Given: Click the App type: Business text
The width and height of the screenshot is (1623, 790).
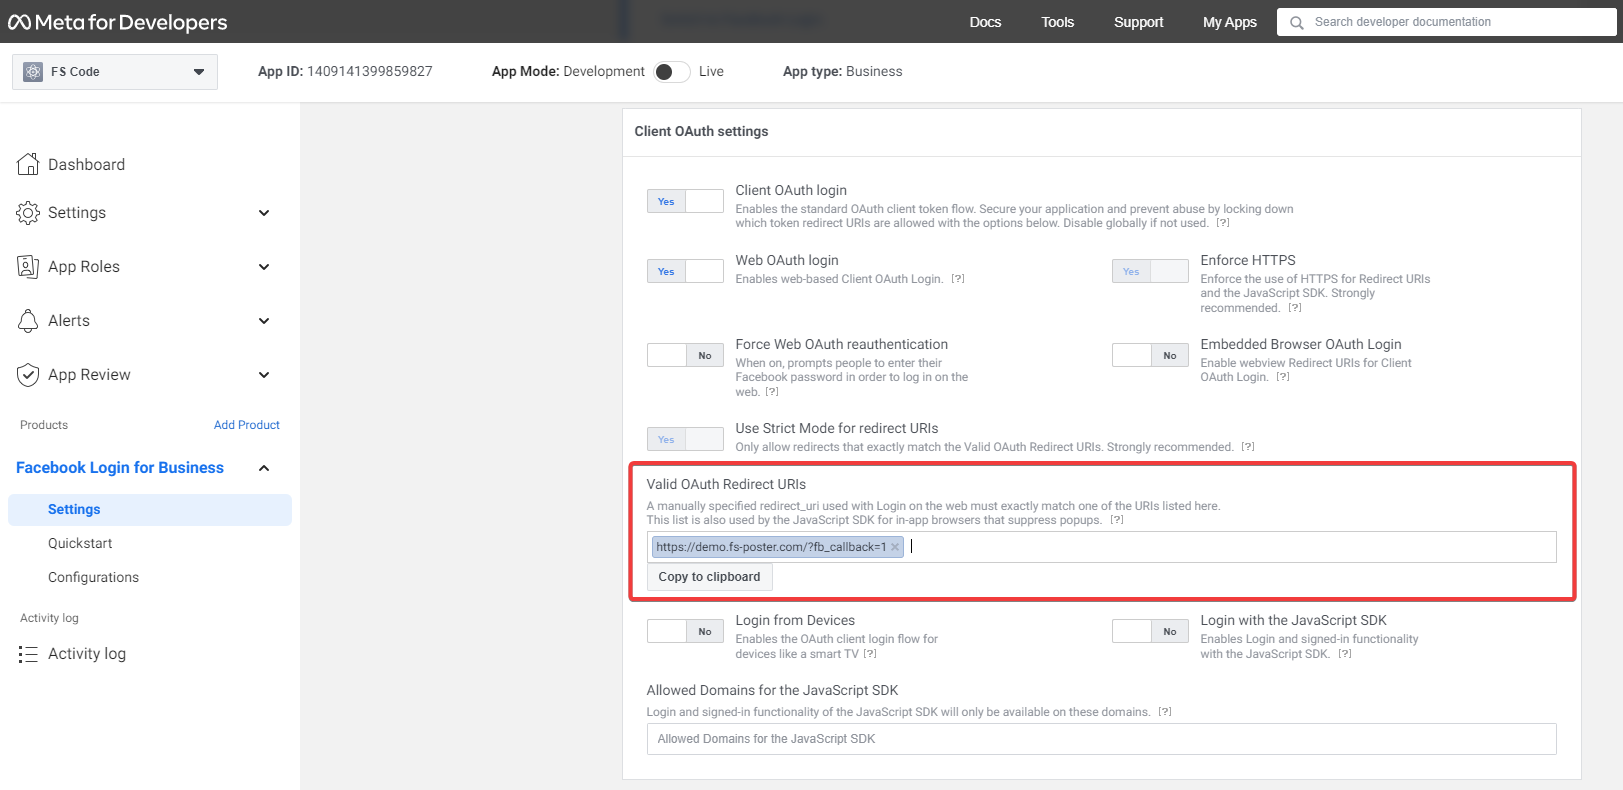Looking at the screenshot, I should pyautogui.click(x=842, y=72).
